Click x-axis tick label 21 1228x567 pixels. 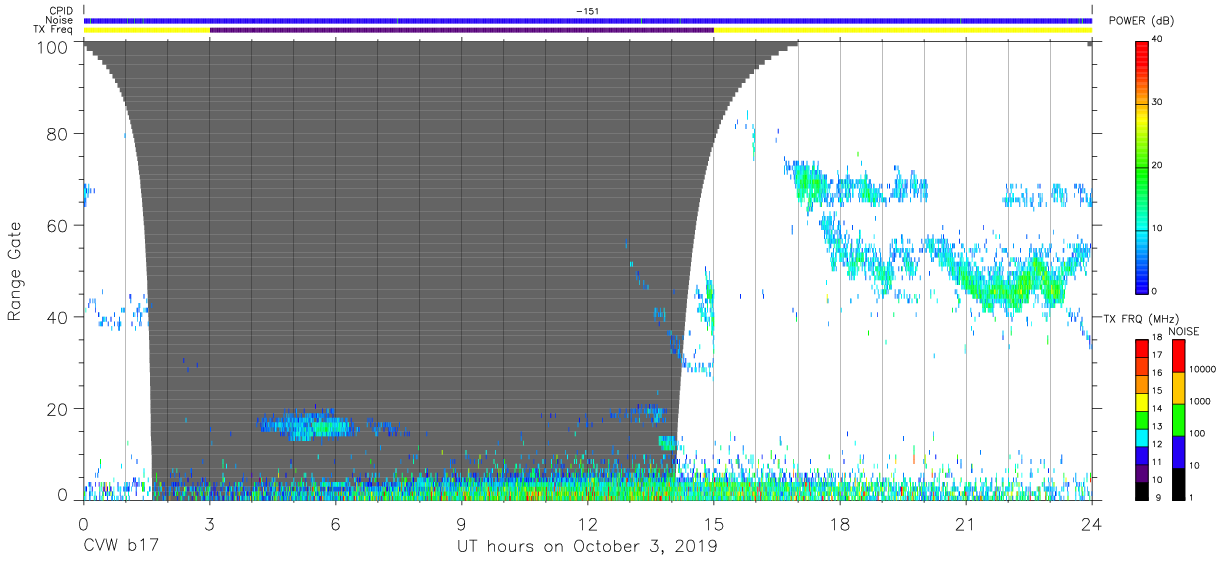pyautogui.click(x=966, y=523)
